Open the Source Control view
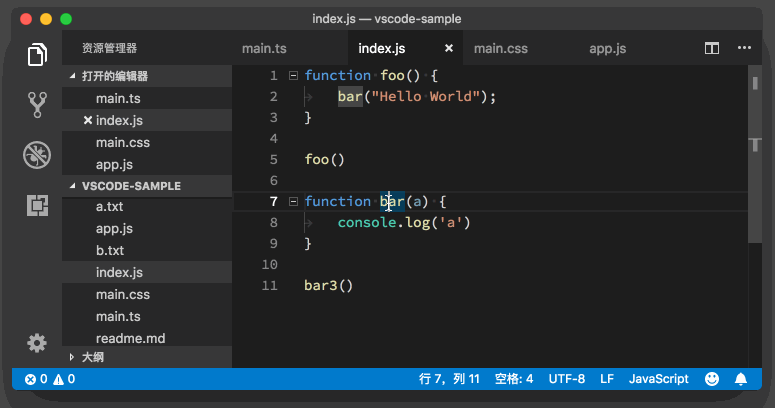The image size is (775, 408). [x=37, y=103]
